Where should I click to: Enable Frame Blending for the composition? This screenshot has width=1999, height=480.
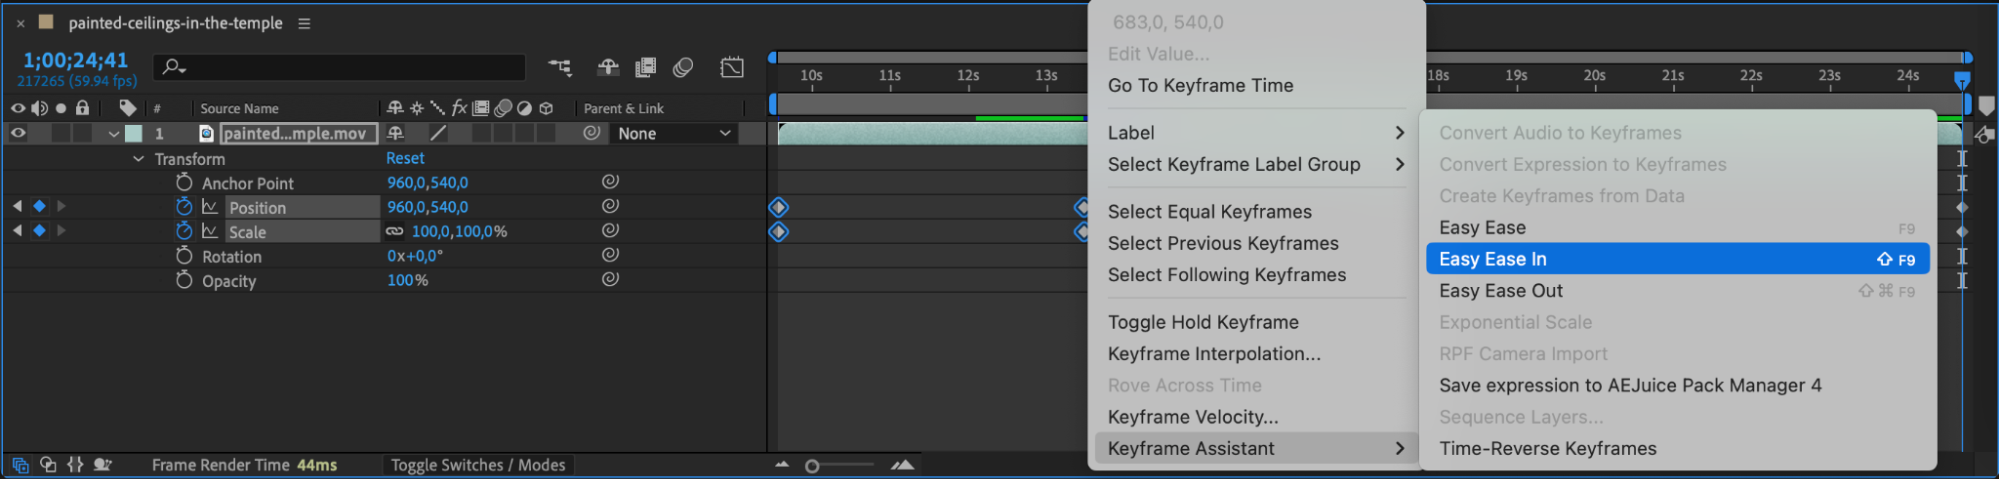click(x=646, y=67)
